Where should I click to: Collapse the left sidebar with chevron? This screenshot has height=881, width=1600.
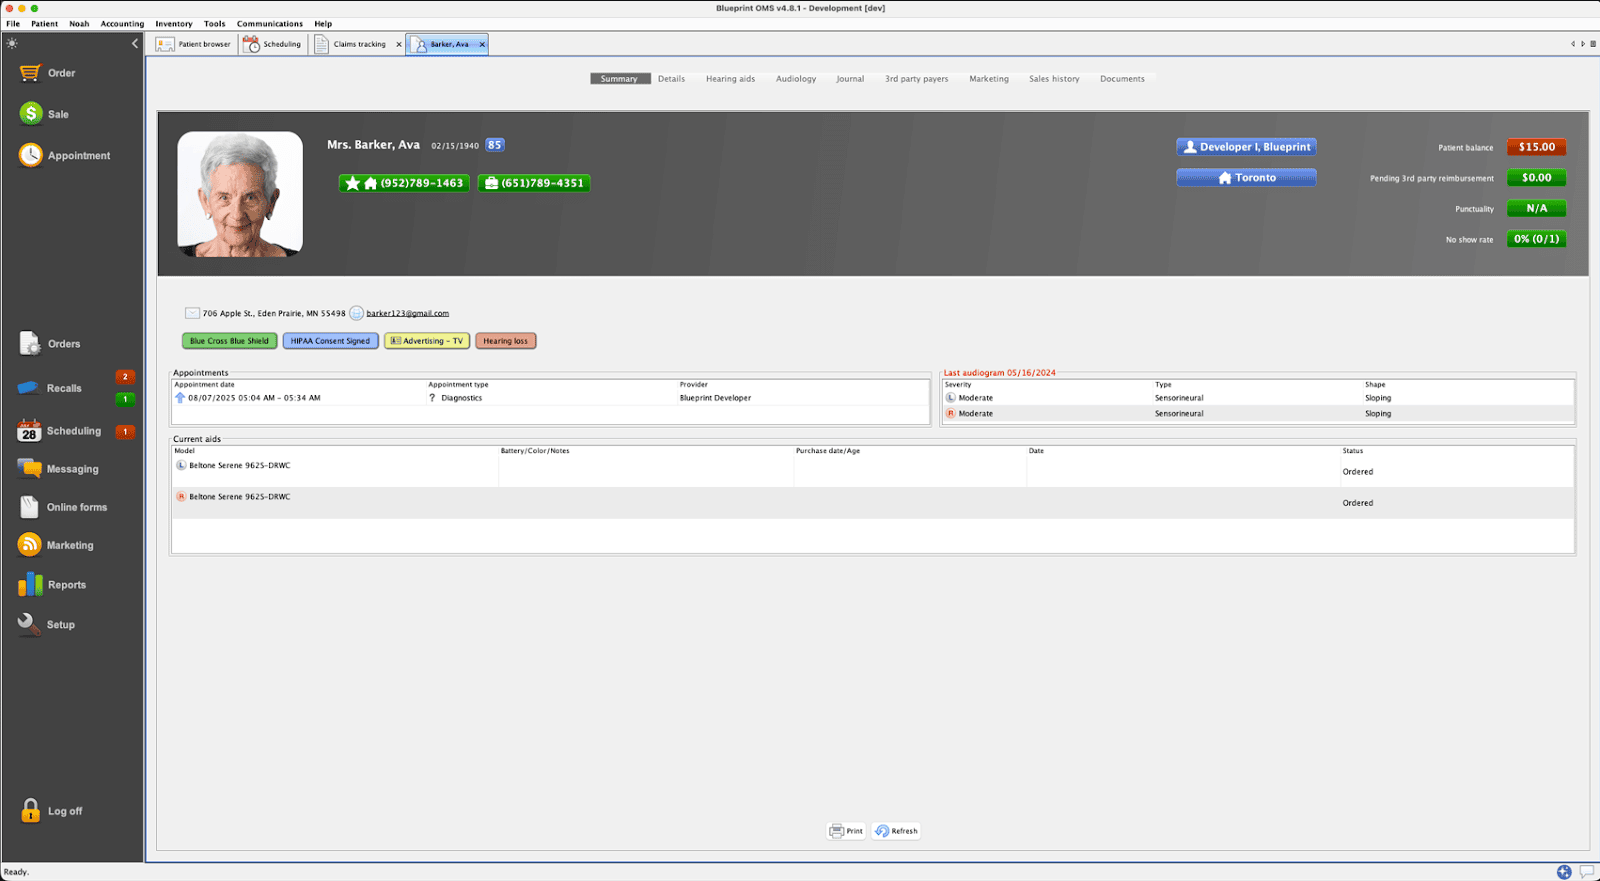[135, 43]
